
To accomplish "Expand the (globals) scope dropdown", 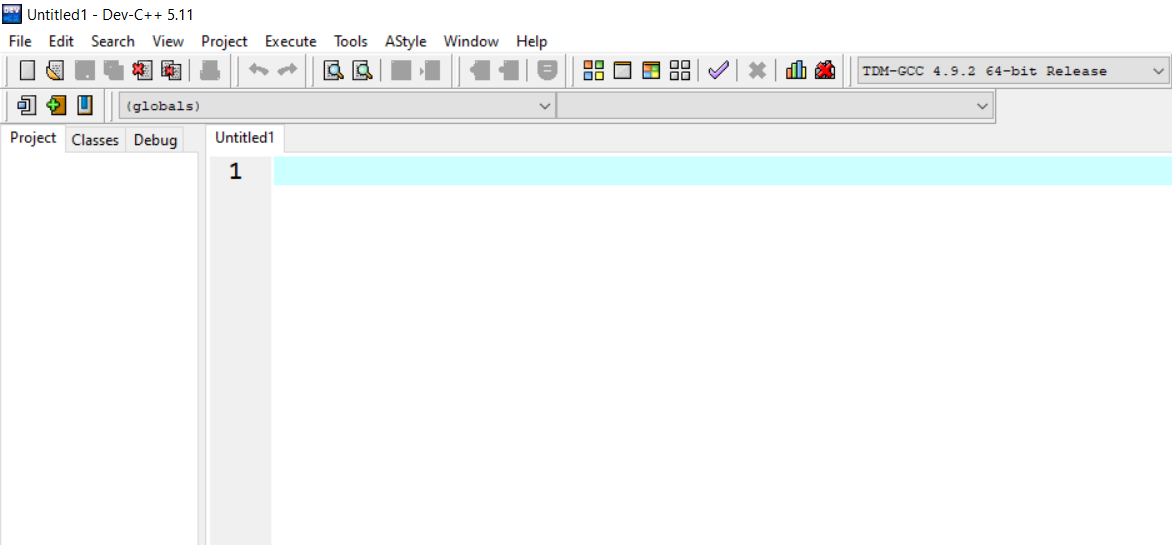I will [337, 106].
